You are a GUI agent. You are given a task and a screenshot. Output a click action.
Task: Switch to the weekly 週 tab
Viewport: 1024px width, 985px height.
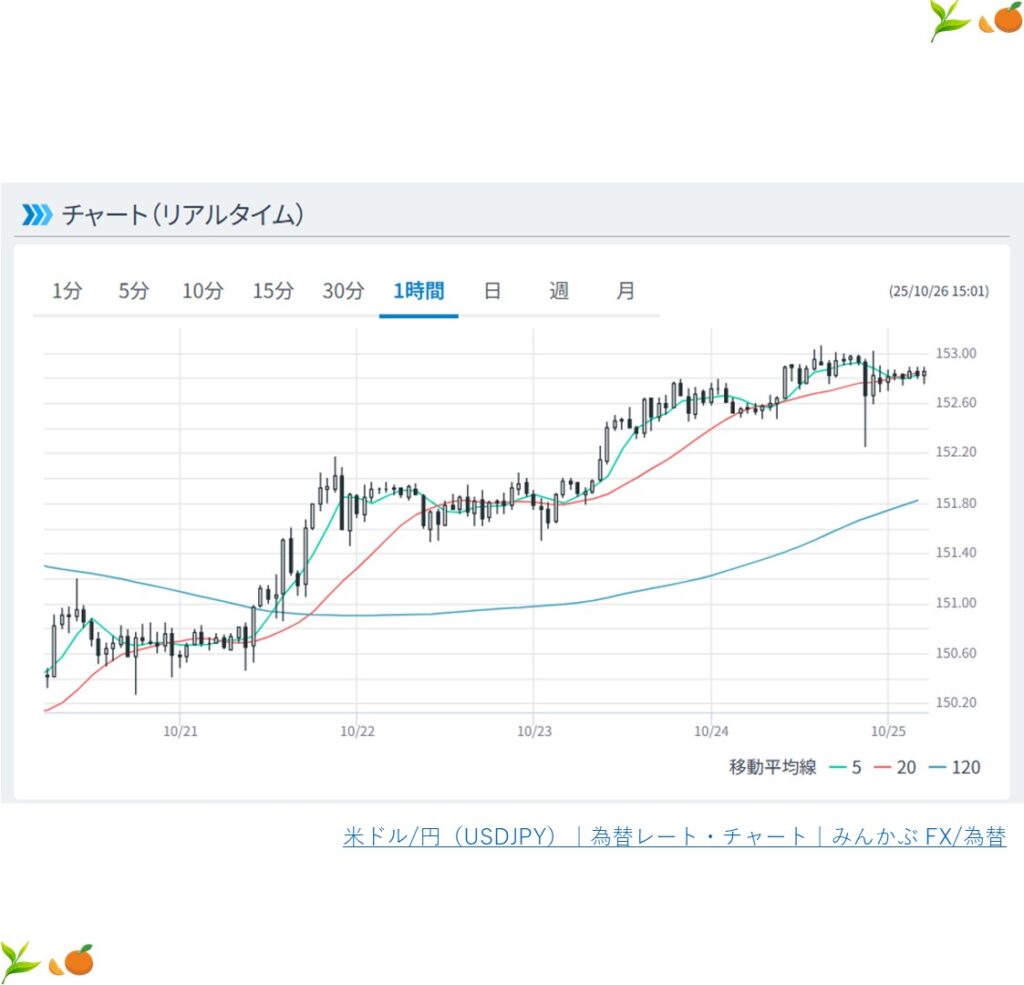pyautogui.click(x=559, y=291)
